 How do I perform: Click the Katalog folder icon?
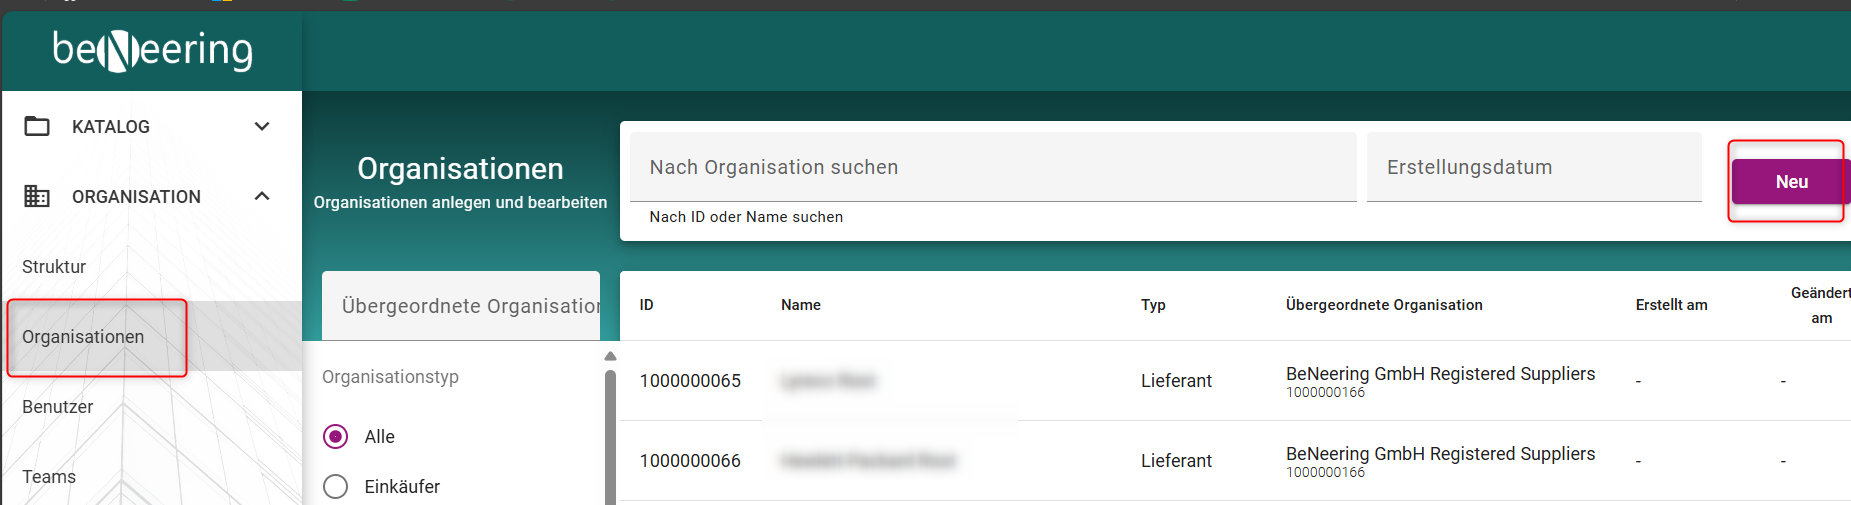click(x=37, y=126)
